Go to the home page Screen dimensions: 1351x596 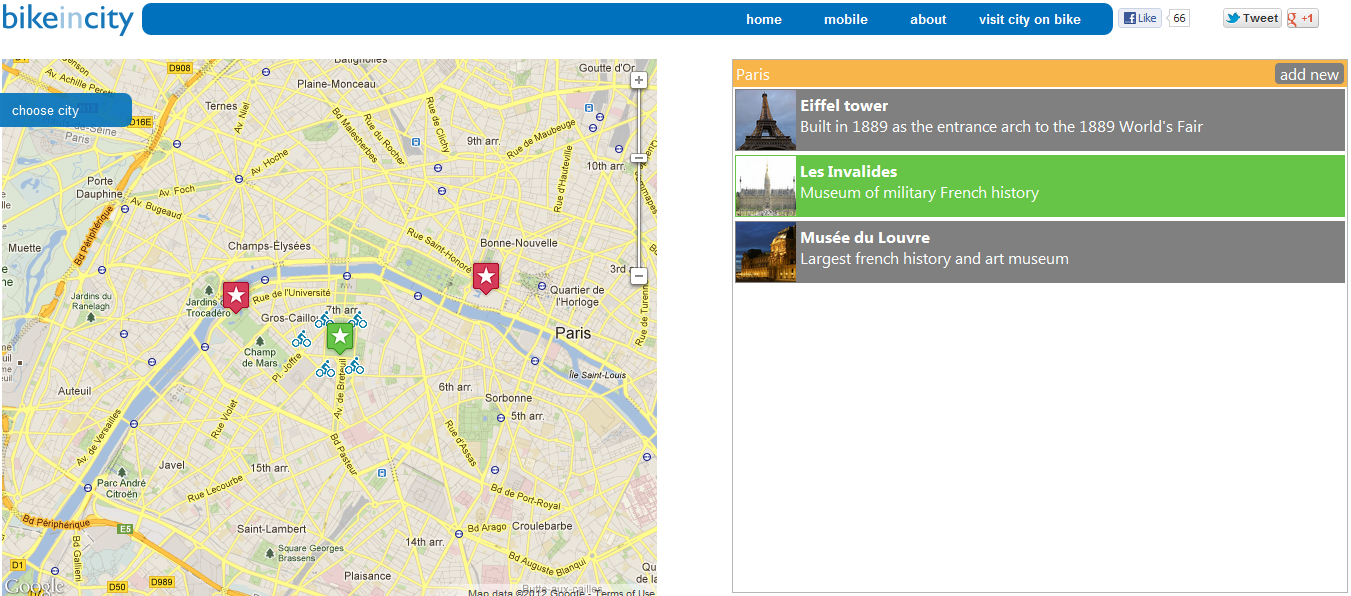pyautogui.click(x=764, y=19)
